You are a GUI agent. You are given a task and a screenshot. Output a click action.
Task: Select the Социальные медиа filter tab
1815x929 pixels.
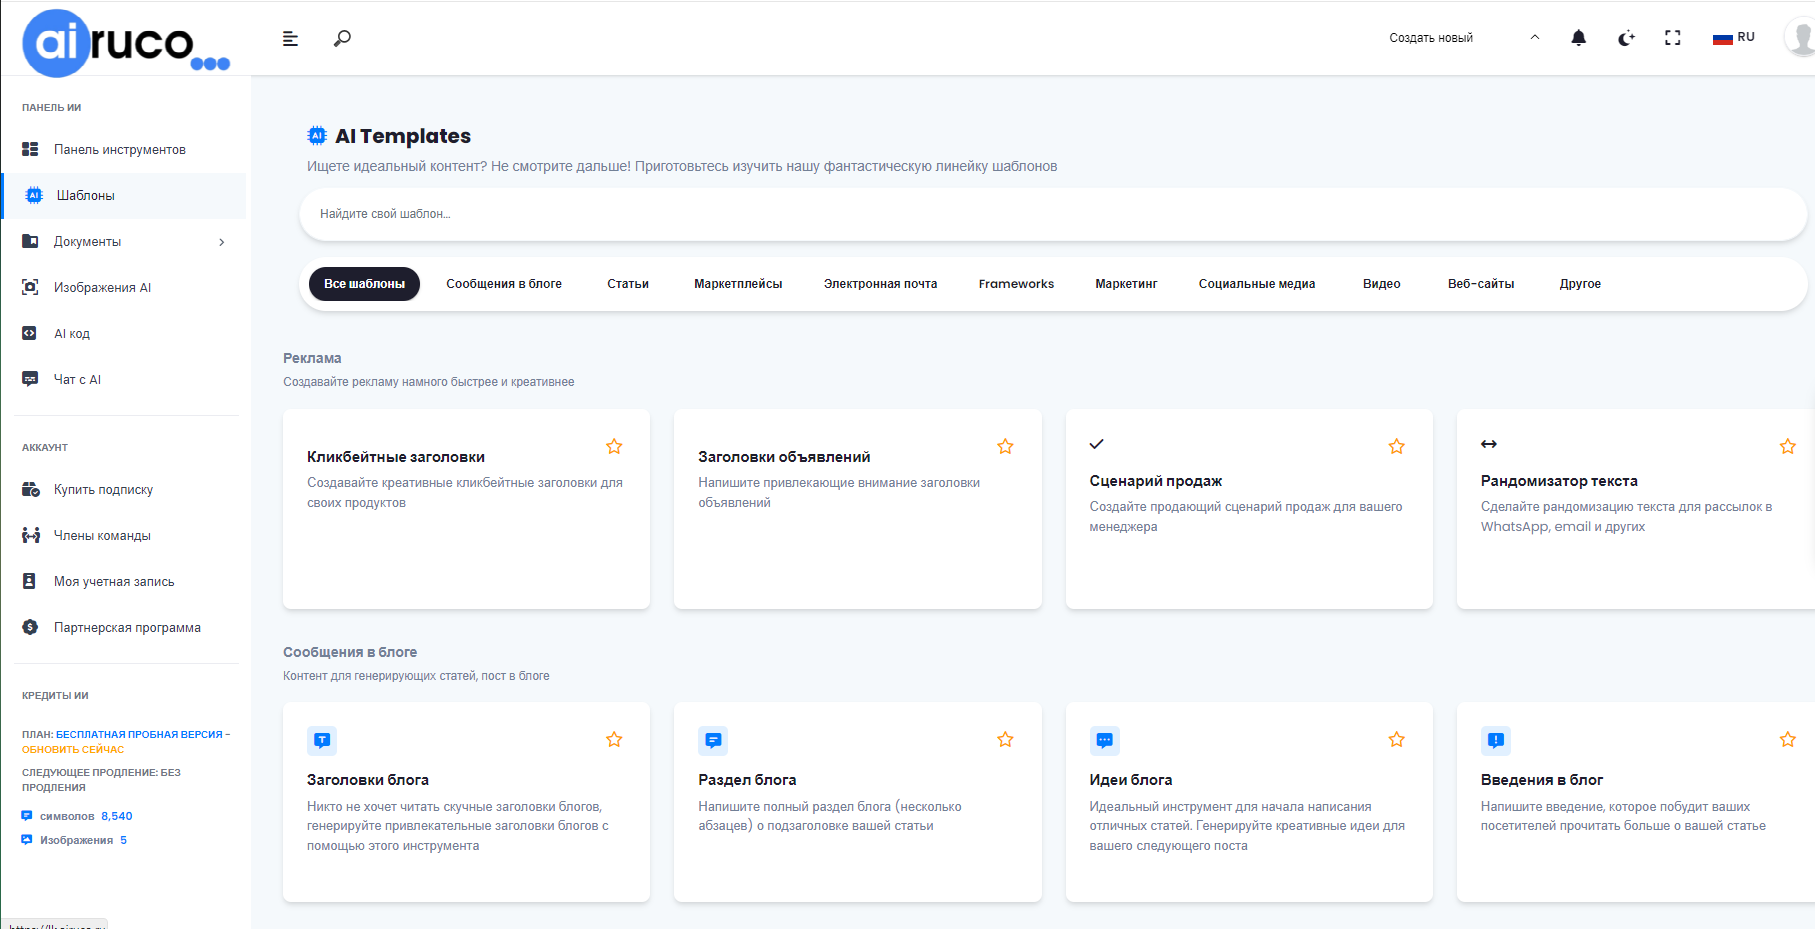(1256, 284)
